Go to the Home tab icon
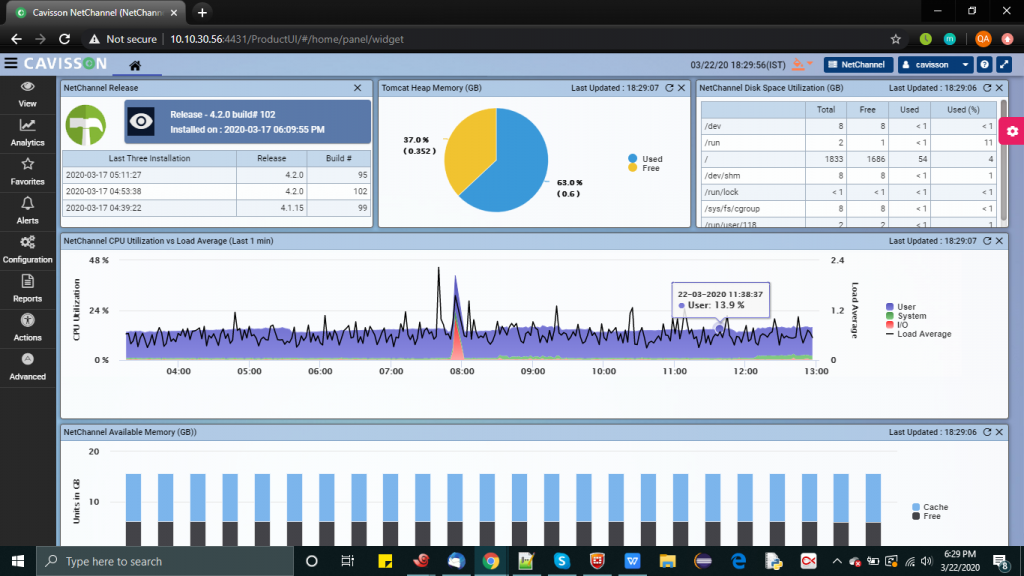 point(135,65)
